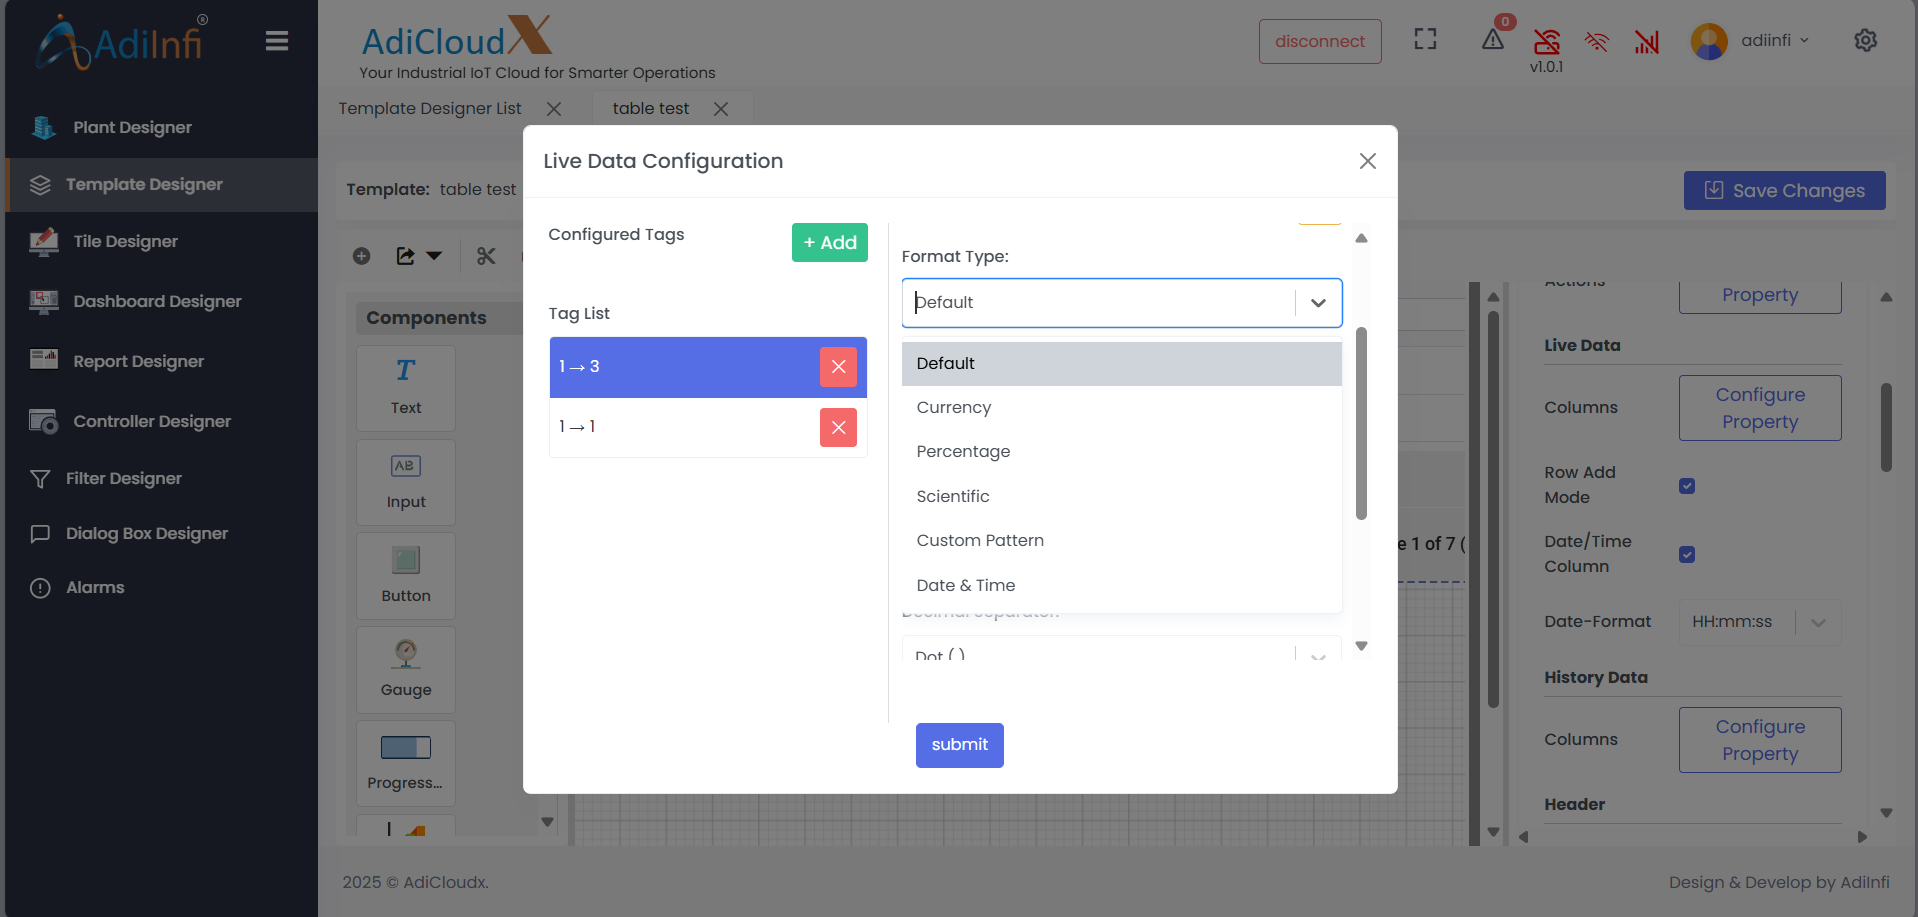Viewport: 1918px width, 917px height.
Task: Toggle the Row Add Mode checkbox
Action: [1687, 486]
